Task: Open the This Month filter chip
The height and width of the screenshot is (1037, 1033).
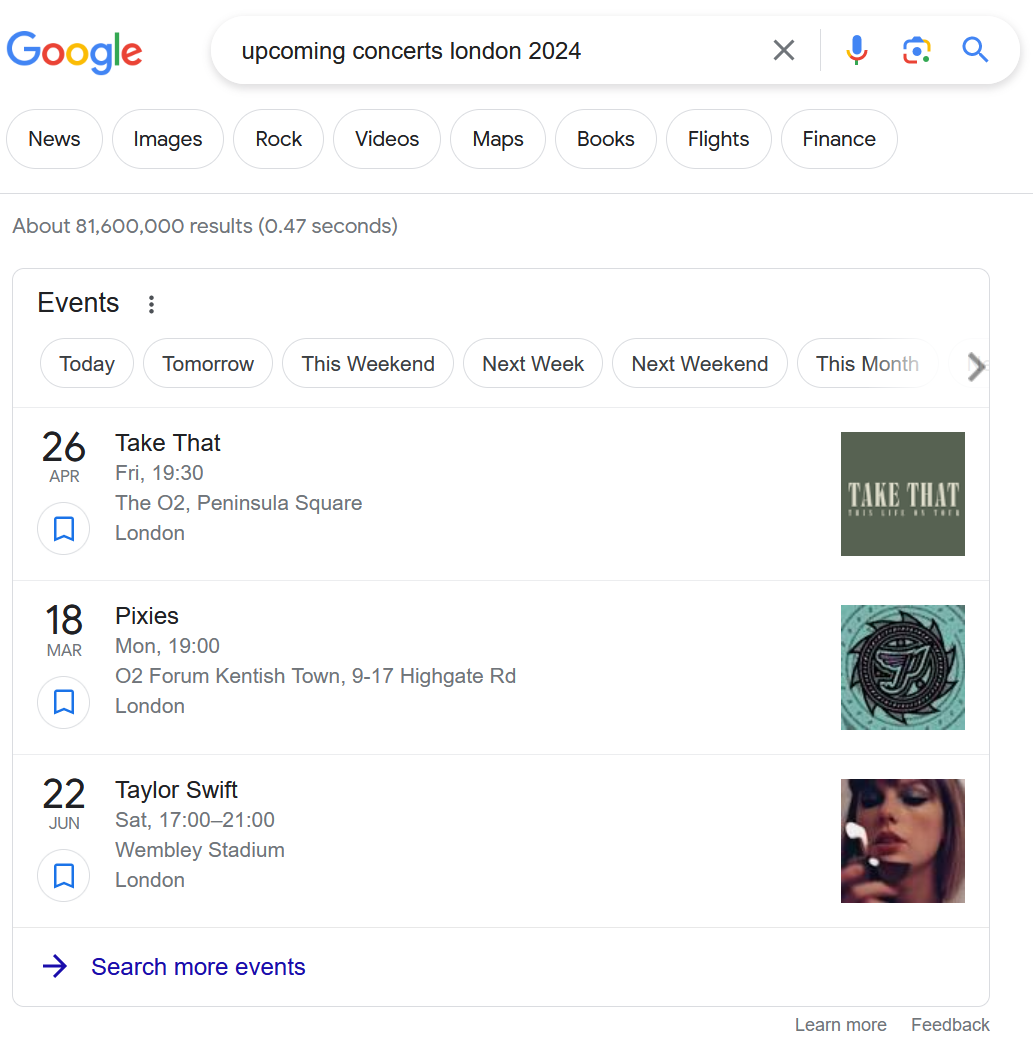Action: 868,363
